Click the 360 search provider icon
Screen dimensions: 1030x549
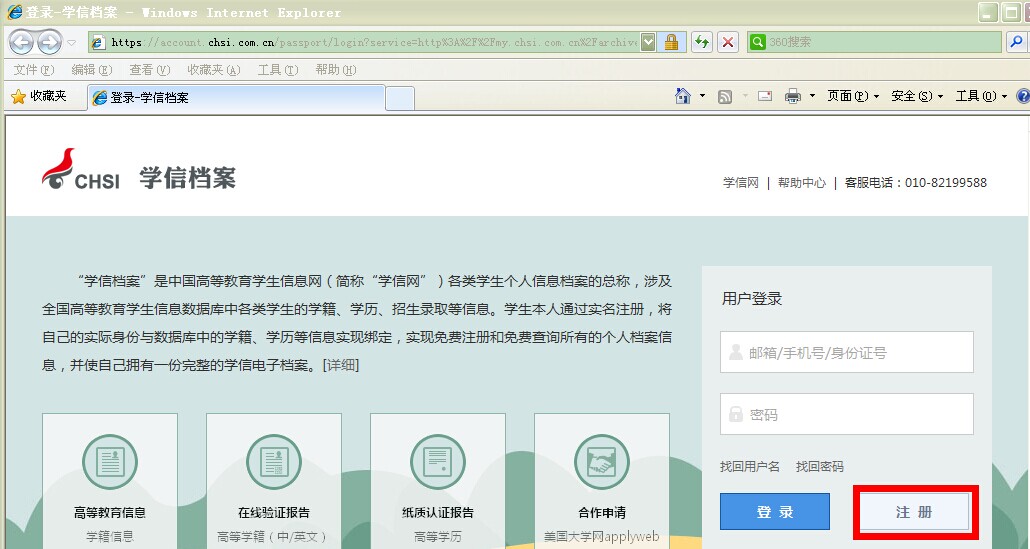click(757, 42)
